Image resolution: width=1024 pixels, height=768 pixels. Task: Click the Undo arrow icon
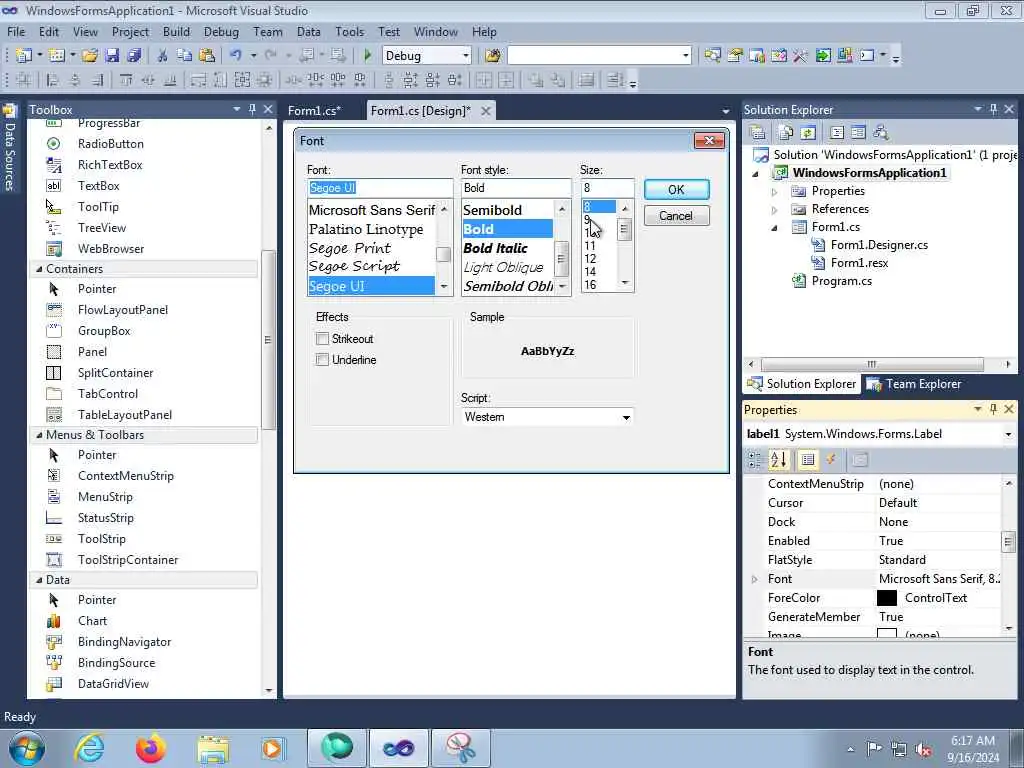point(236,56)
